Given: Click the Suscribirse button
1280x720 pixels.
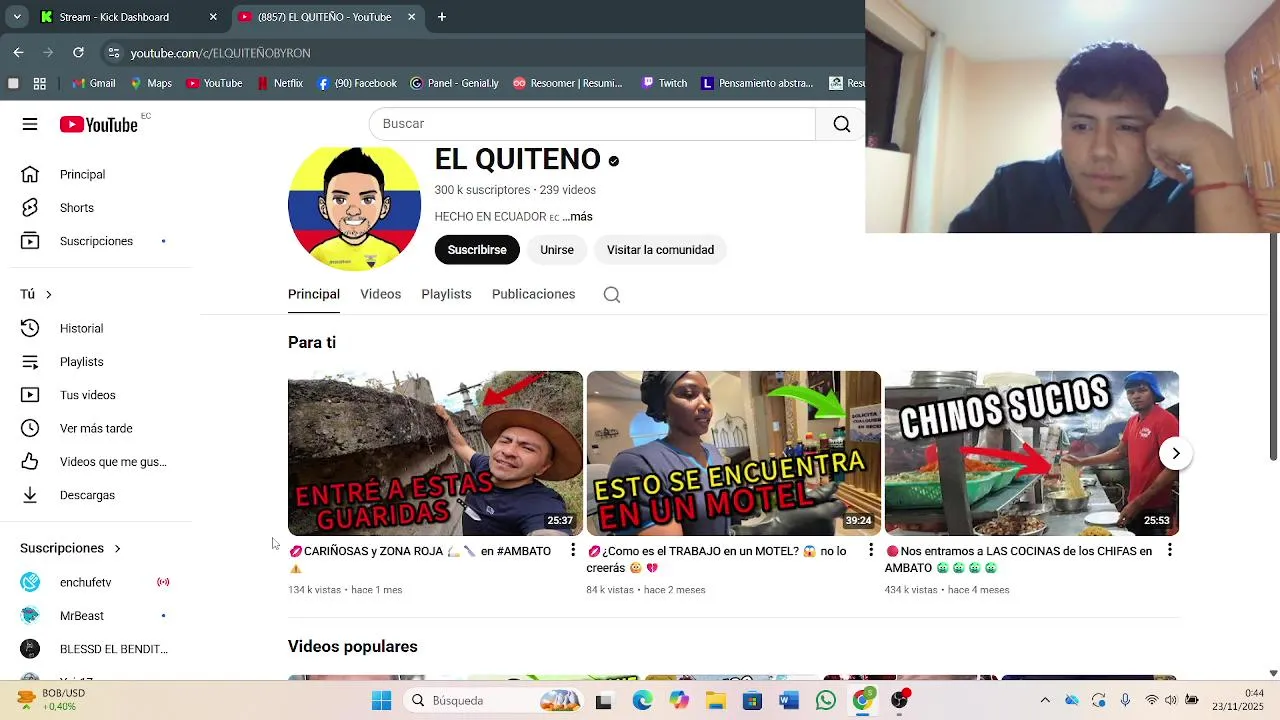Looking at the screenshot, I should tap(477, 250).
